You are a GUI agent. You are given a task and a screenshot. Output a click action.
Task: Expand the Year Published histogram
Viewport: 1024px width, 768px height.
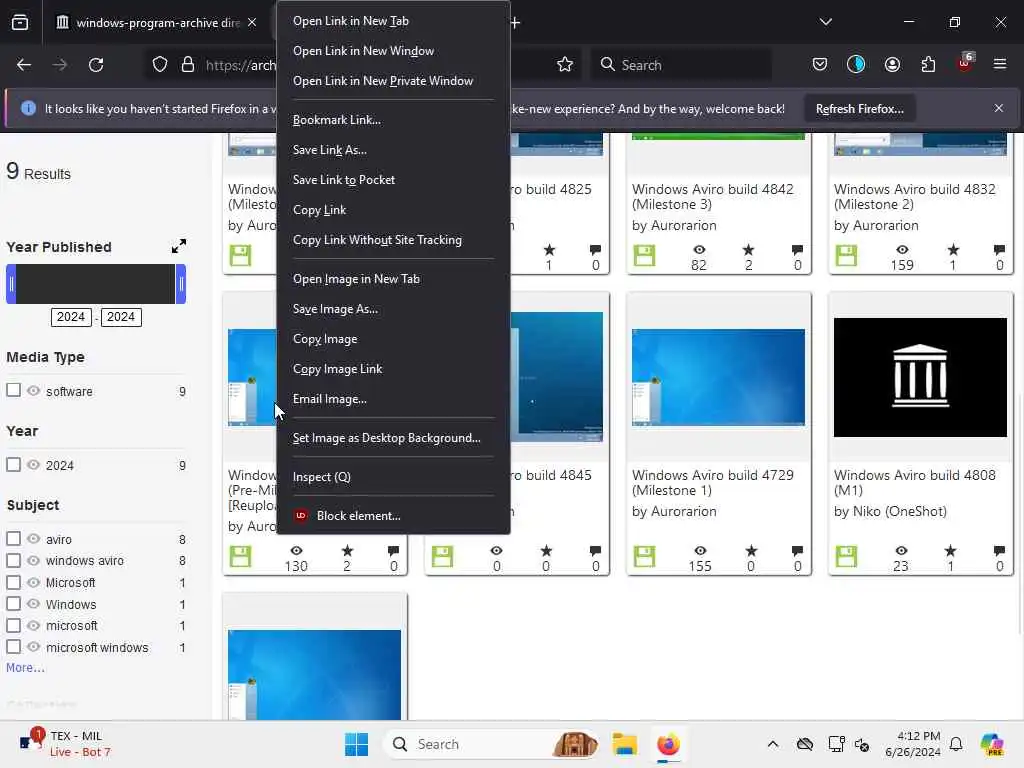pos(178,246)
